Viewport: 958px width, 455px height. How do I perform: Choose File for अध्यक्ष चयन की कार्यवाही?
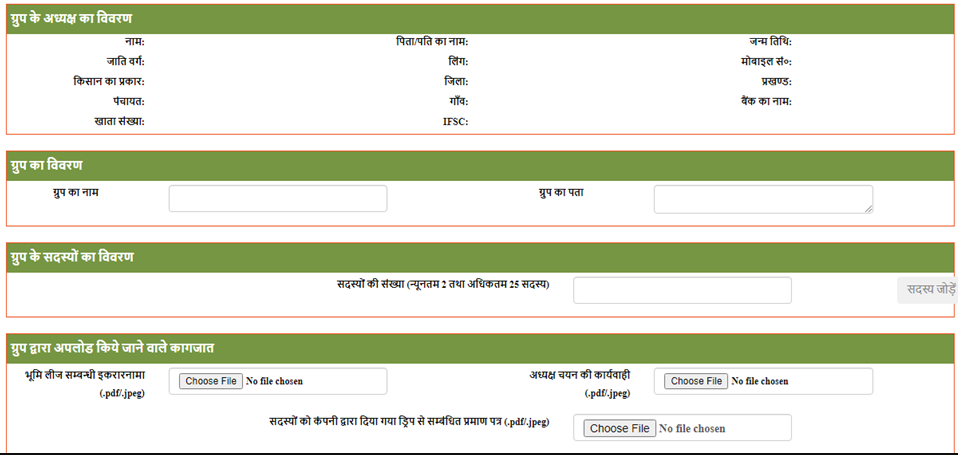tap(697, 381)
